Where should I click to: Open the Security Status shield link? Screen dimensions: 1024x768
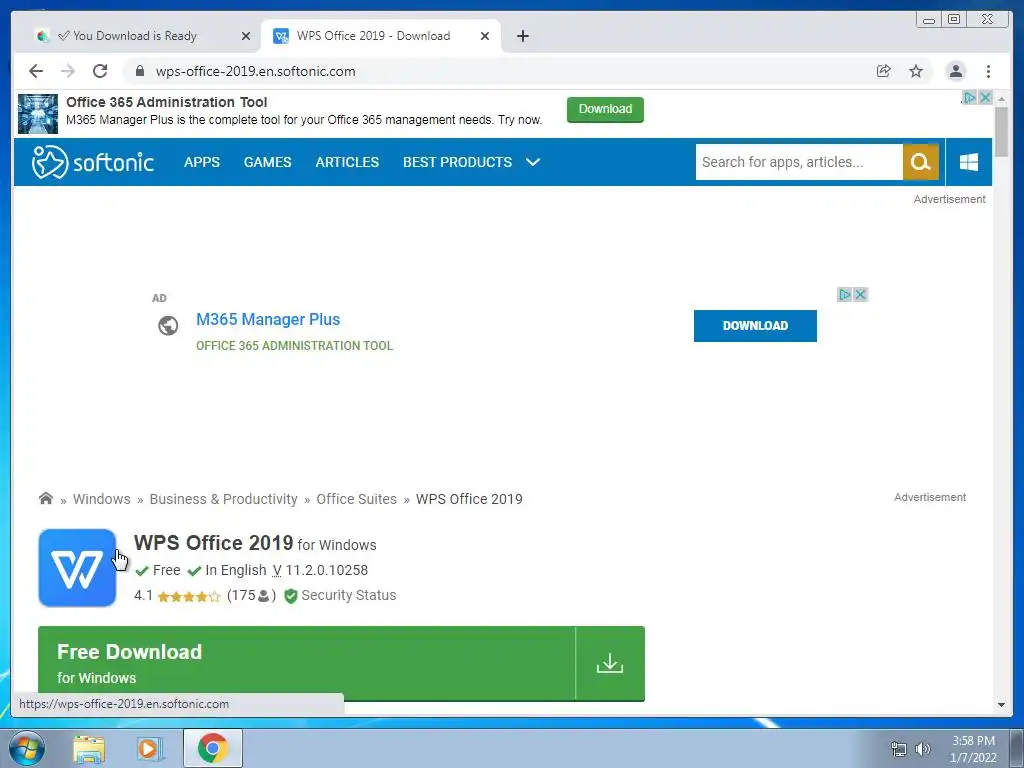pos(340,595)
